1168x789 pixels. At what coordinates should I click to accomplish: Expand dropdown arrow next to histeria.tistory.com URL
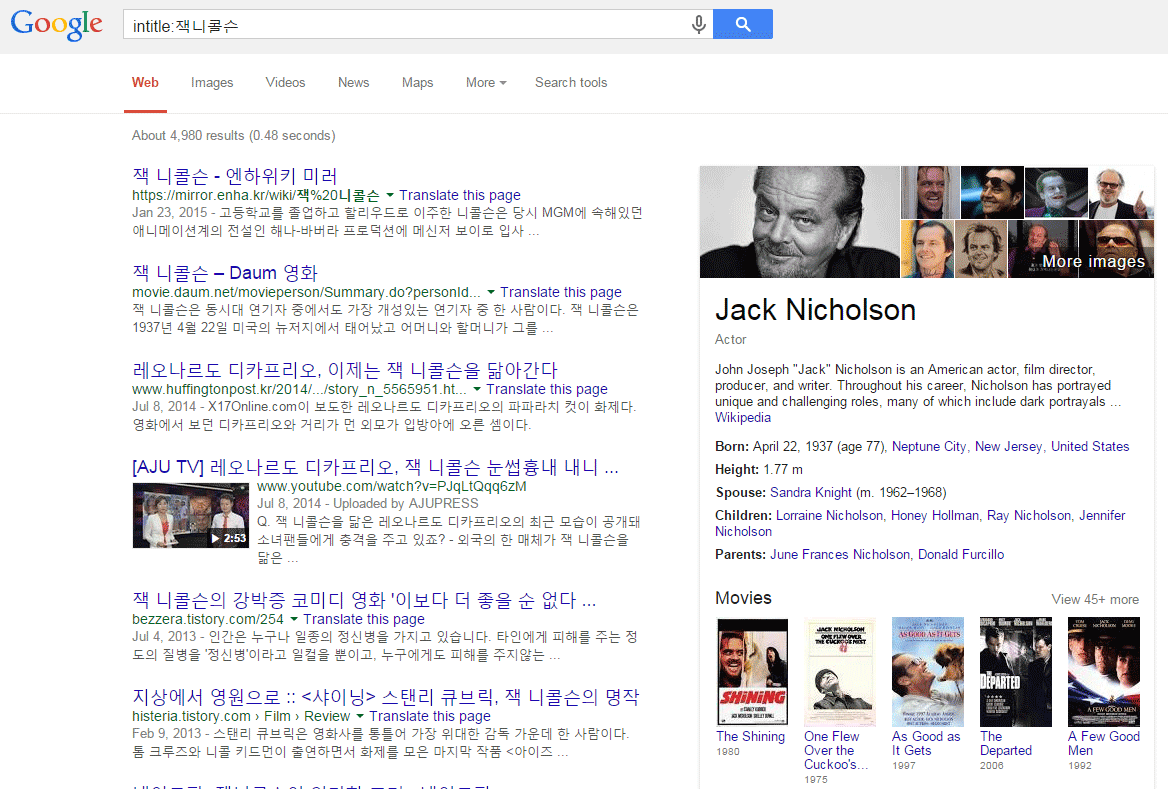[360, 716]
